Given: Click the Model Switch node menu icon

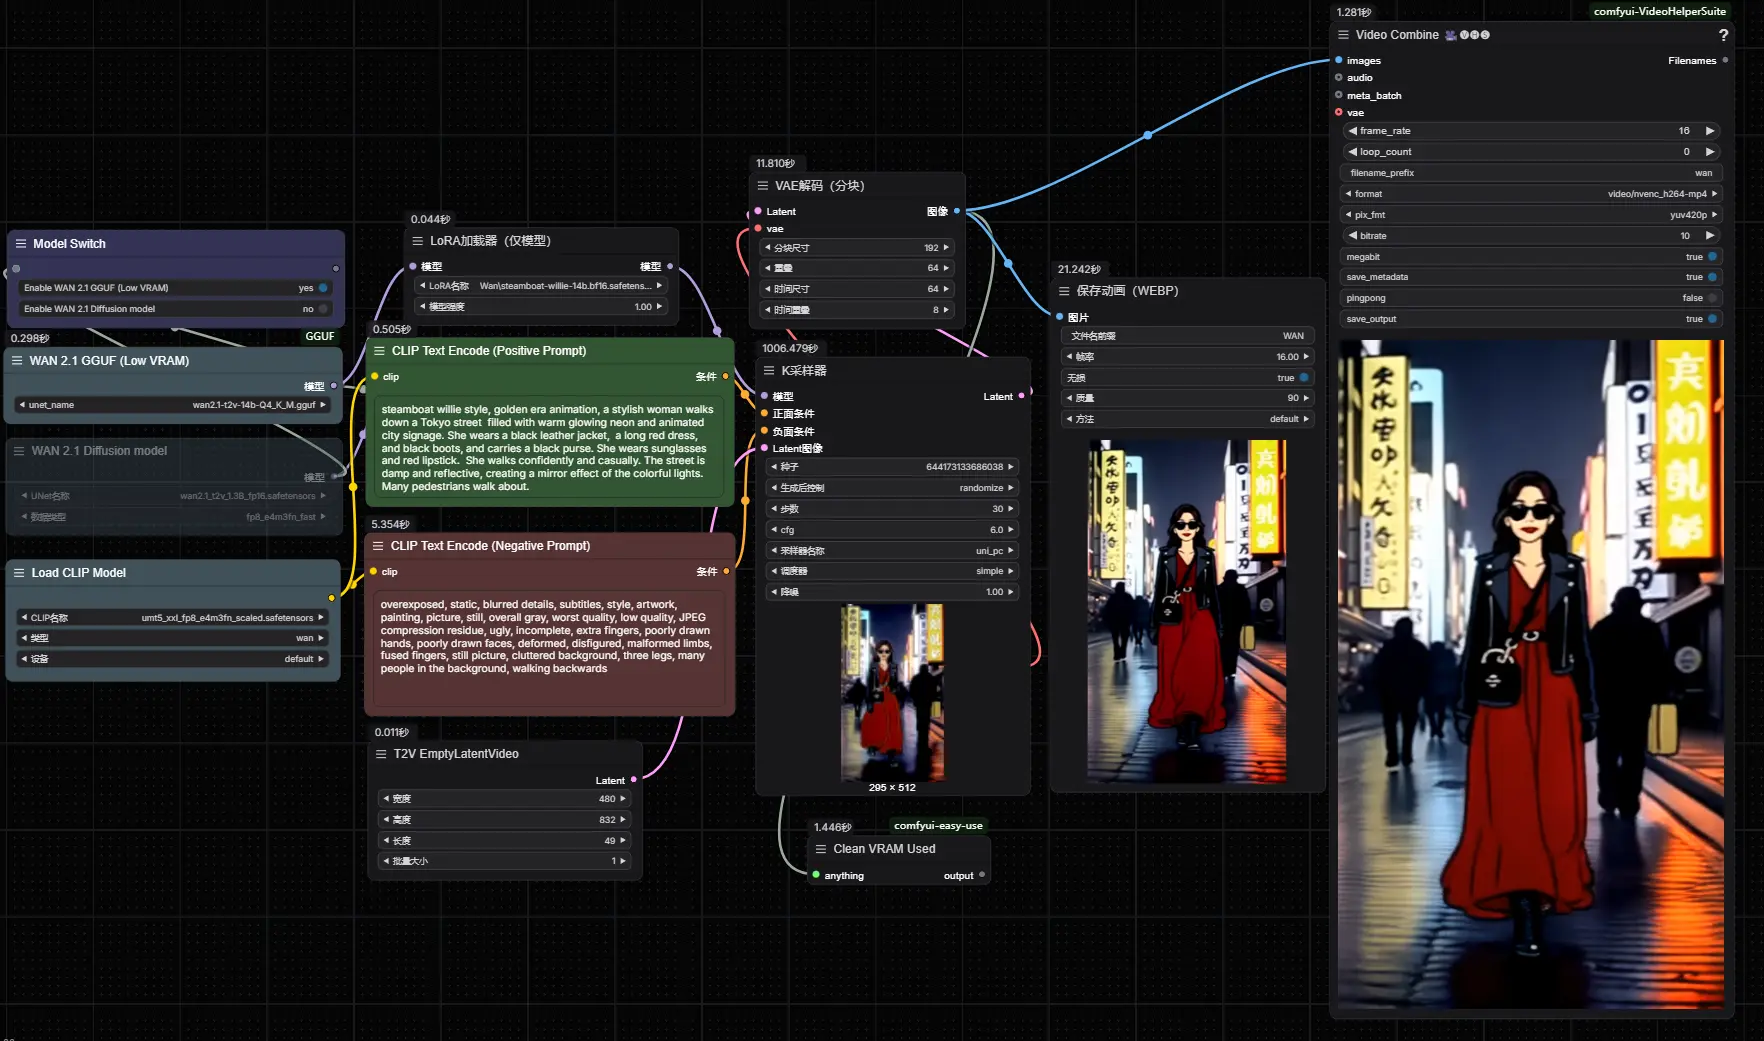Looking at the screenshot, I should click(x=20, y=244).
